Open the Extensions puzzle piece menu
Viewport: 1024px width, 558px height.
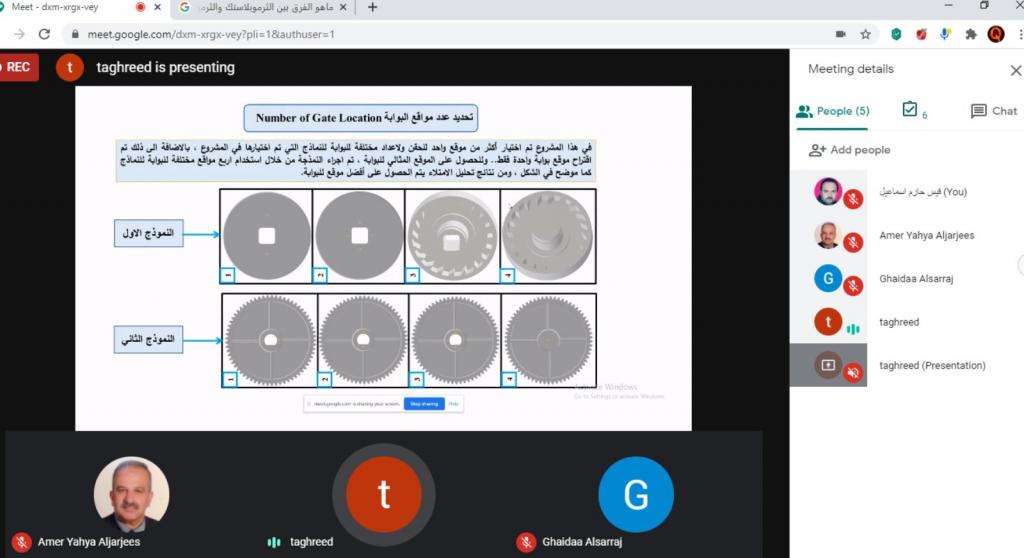pyautogui.click(x=970, y=34)
